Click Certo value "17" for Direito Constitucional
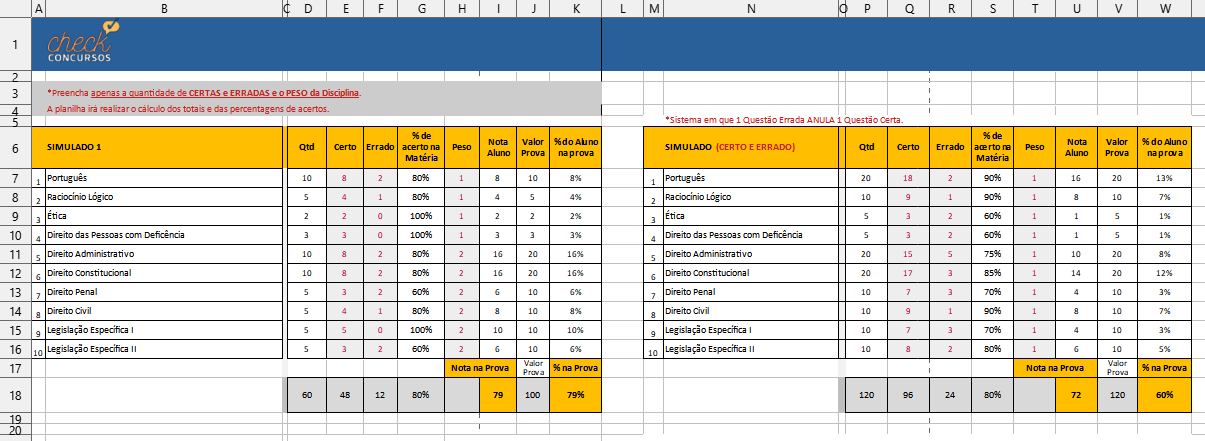This screenshot has width=1205, height=441. click(909, 273)
